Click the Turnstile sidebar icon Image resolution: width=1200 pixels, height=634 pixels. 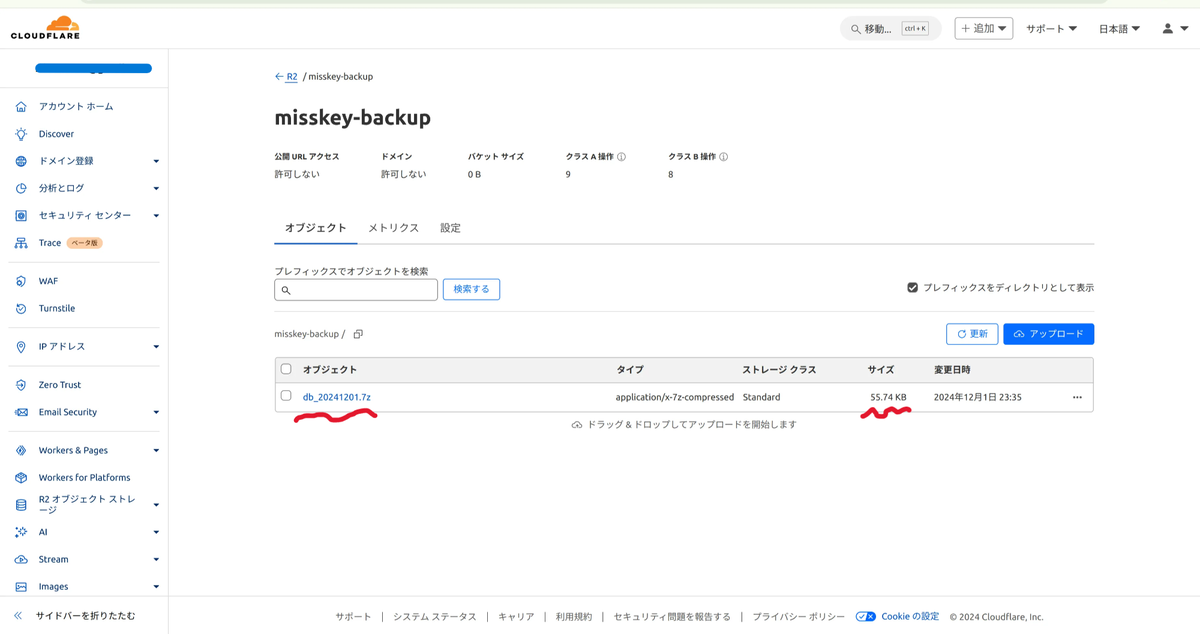tap(21, 309)
